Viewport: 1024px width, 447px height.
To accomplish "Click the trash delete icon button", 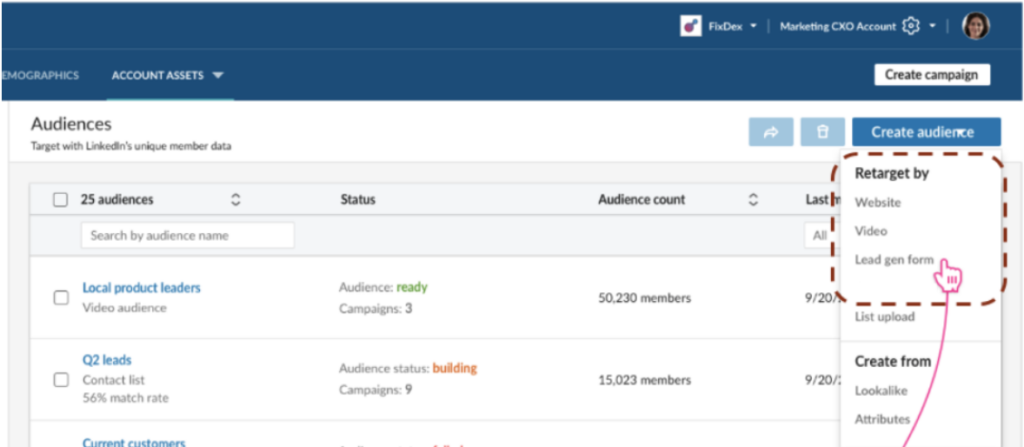I will click(822, 133).
